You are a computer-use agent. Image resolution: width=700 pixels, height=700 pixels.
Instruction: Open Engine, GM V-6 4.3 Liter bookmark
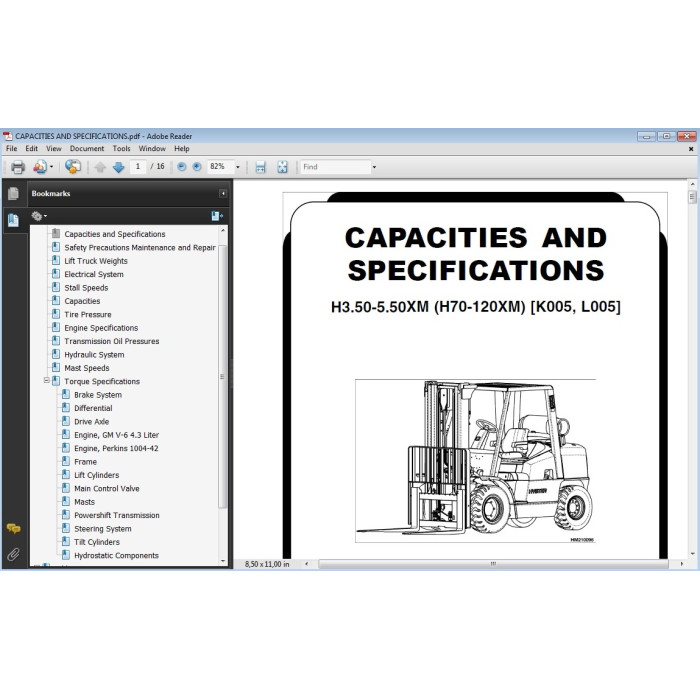point(117,435)
